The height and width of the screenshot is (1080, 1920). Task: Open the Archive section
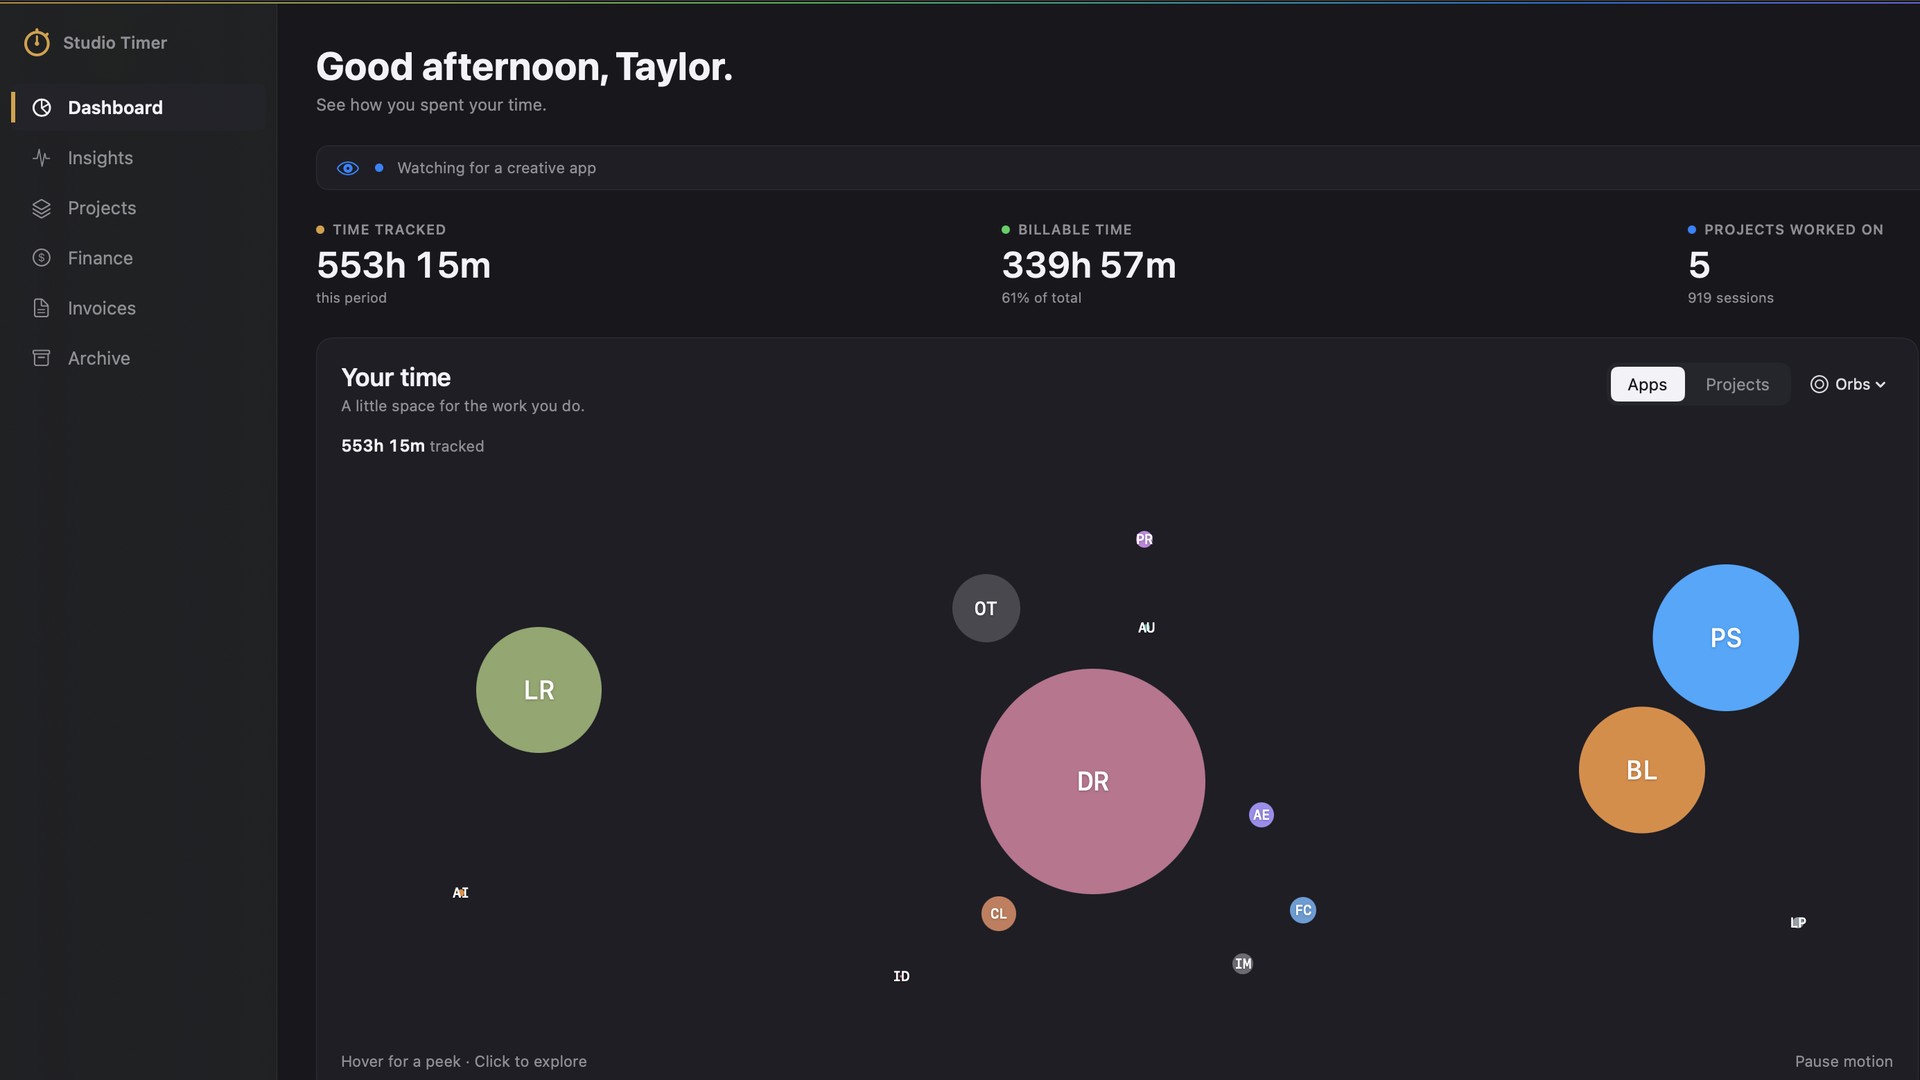point(138,358)
